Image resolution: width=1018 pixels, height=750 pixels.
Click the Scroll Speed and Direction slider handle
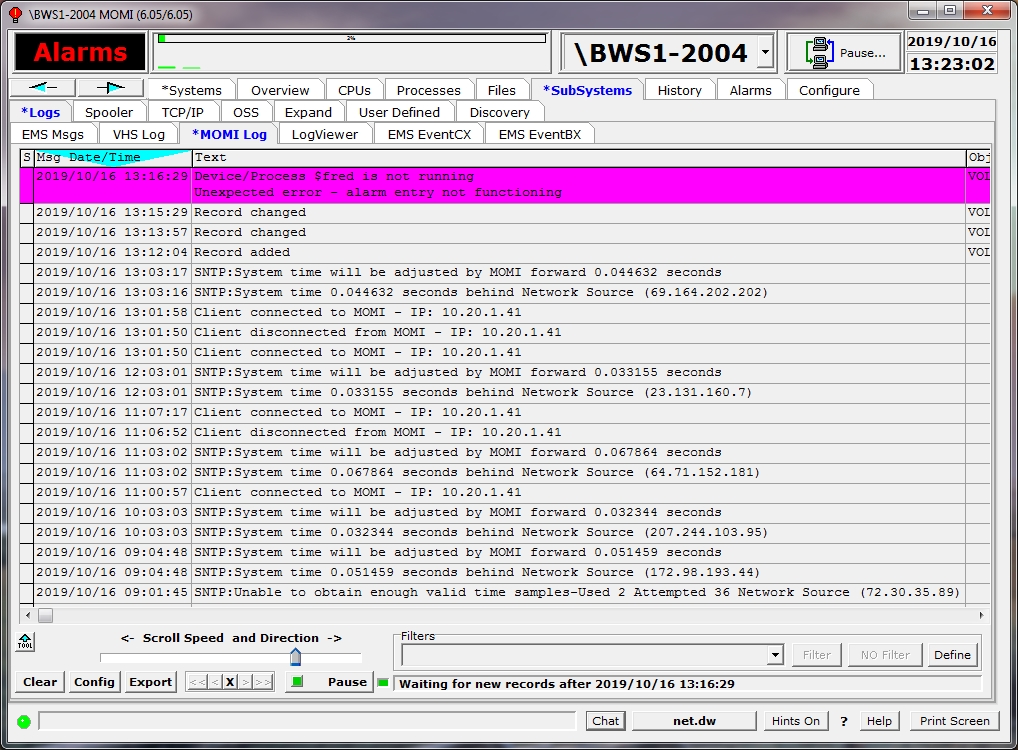tap(295, 656)
